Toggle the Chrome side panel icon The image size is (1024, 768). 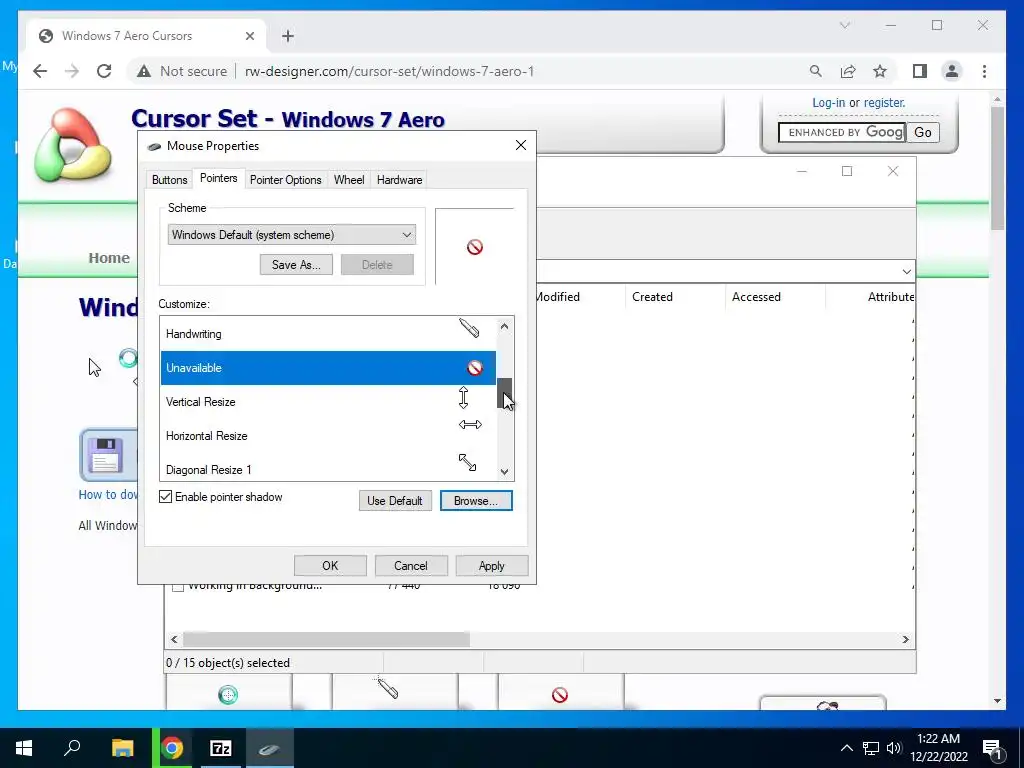[x=920, y=71]
